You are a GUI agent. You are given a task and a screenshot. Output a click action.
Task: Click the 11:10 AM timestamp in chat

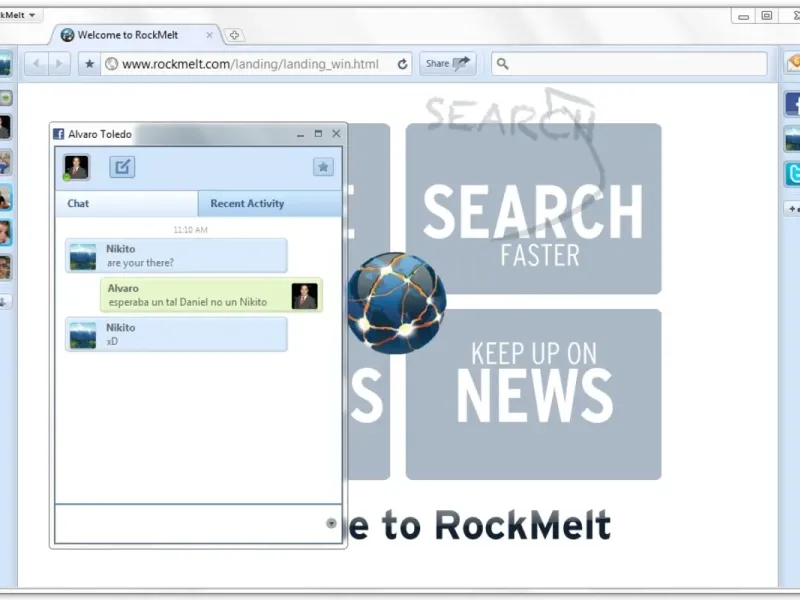point(190,230)
